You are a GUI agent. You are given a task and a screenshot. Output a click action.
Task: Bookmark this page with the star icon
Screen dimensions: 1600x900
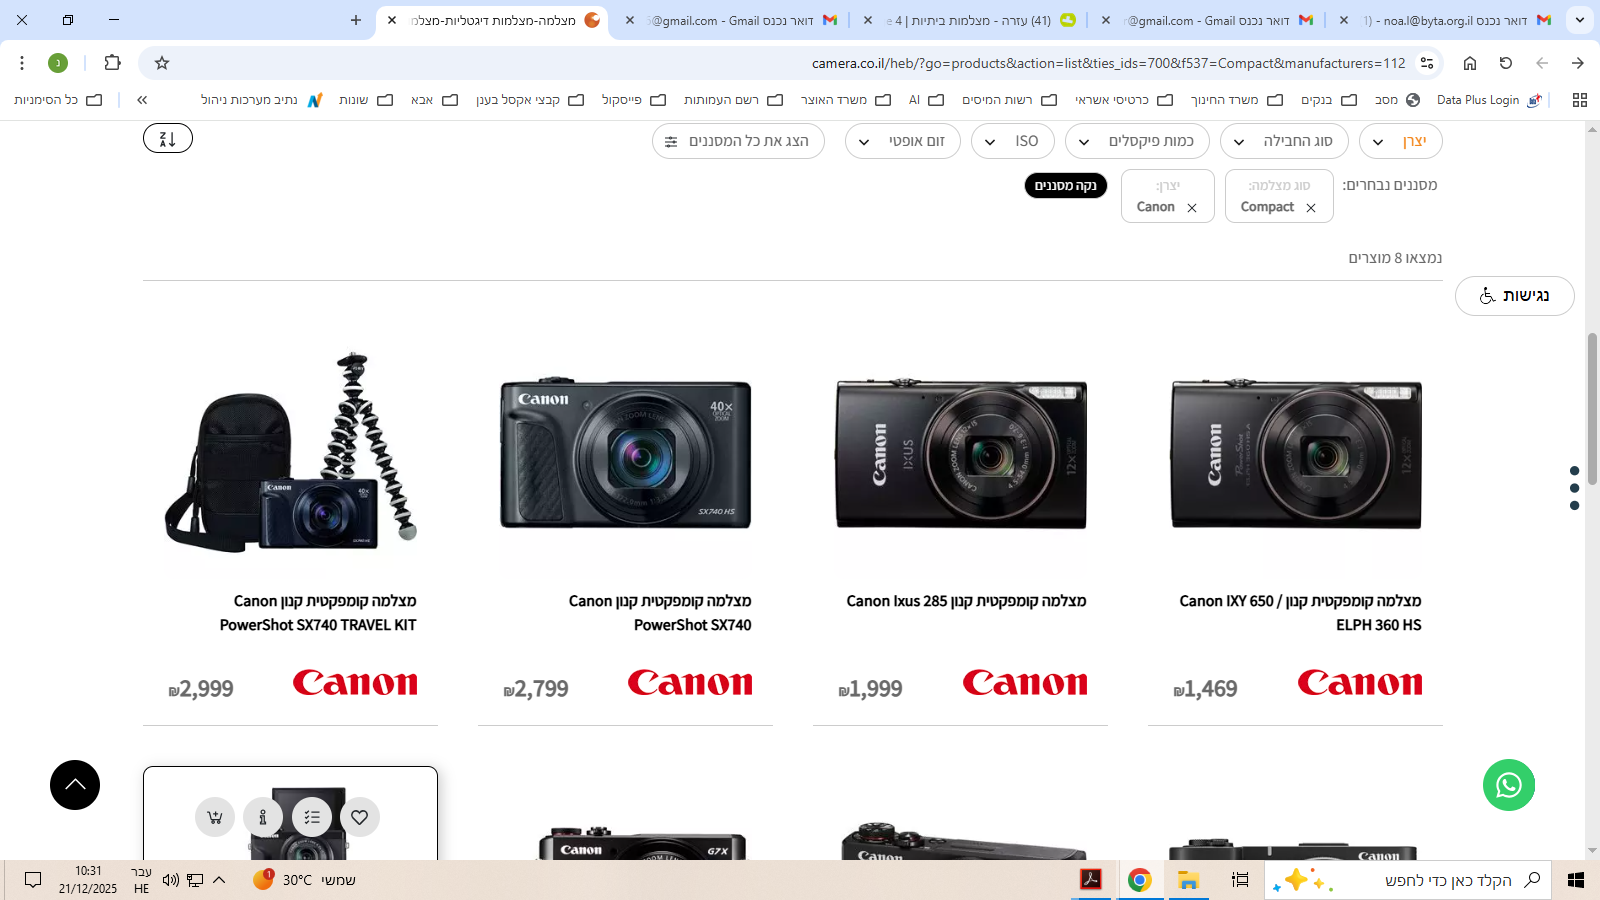coord(162,63)
